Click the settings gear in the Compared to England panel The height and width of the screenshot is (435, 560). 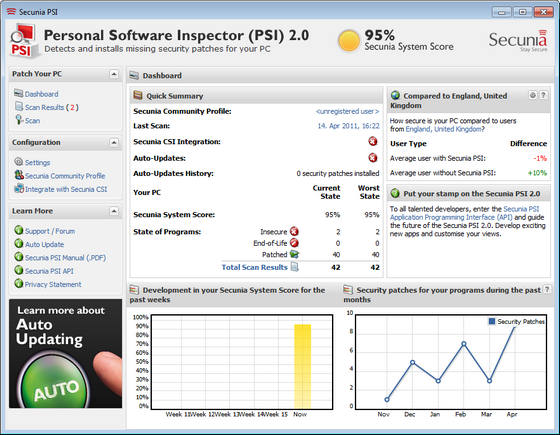coord(532,95)
